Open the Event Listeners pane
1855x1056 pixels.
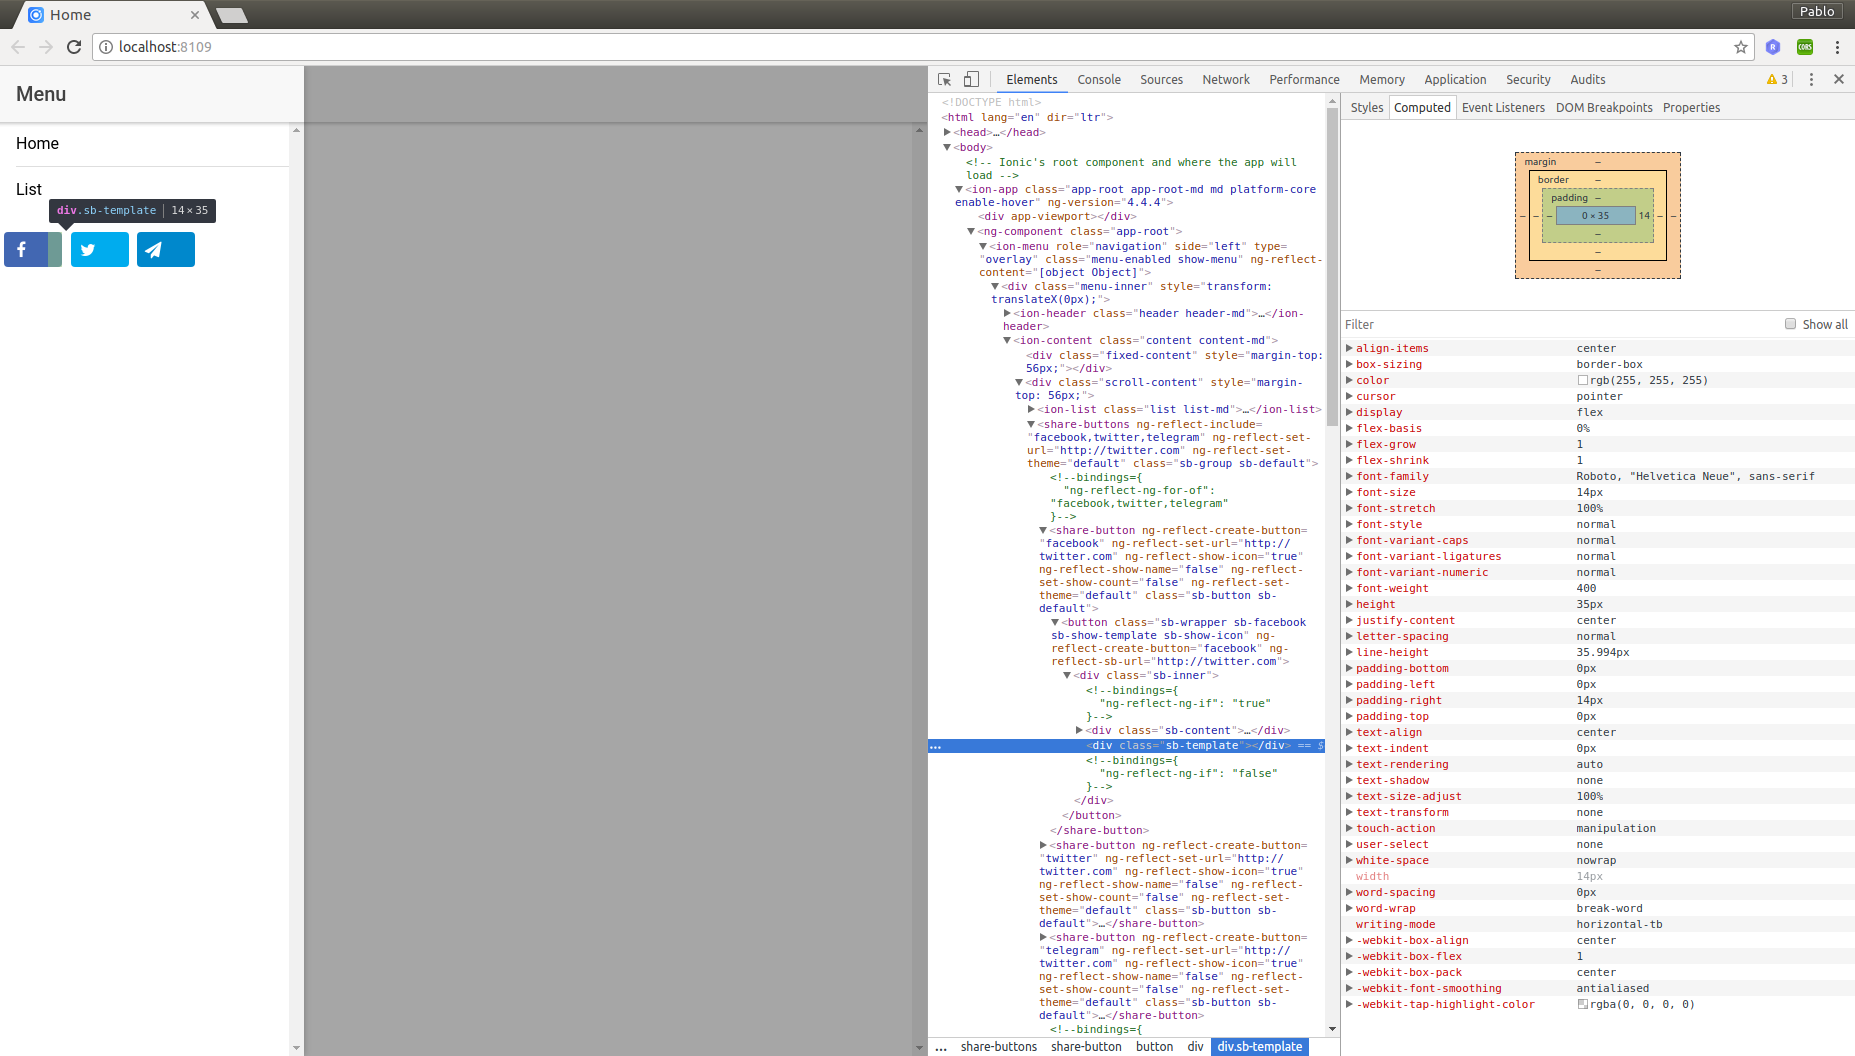pyautogui.click(x=1503, y=108)
